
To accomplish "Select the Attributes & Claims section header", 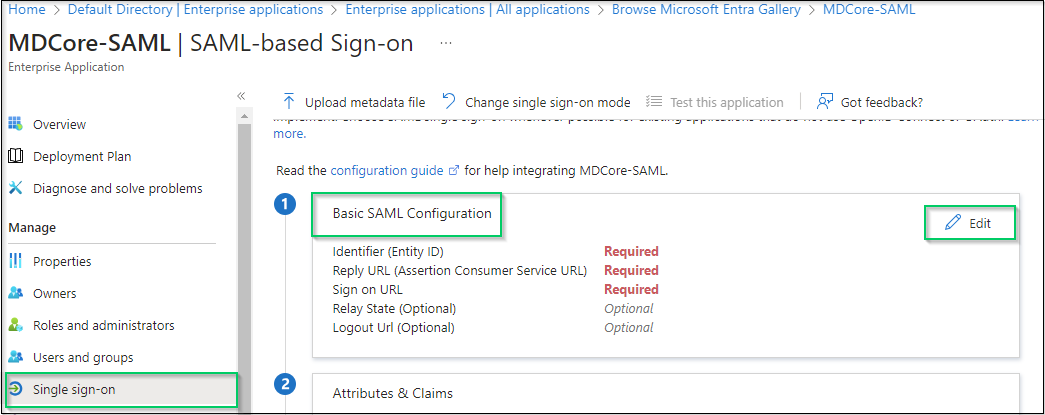I will [393, 393].
